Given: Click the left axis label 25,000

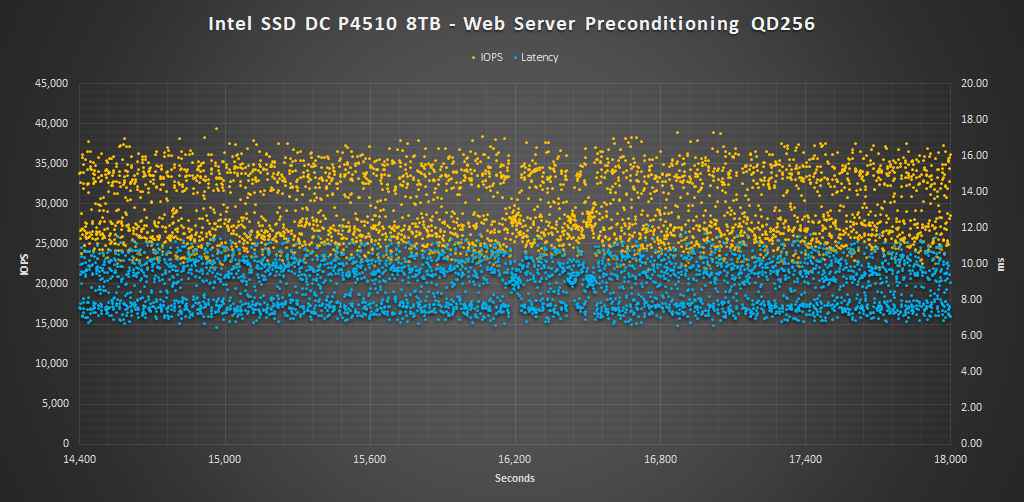Looking at the screenshot, I should [54, 243].
